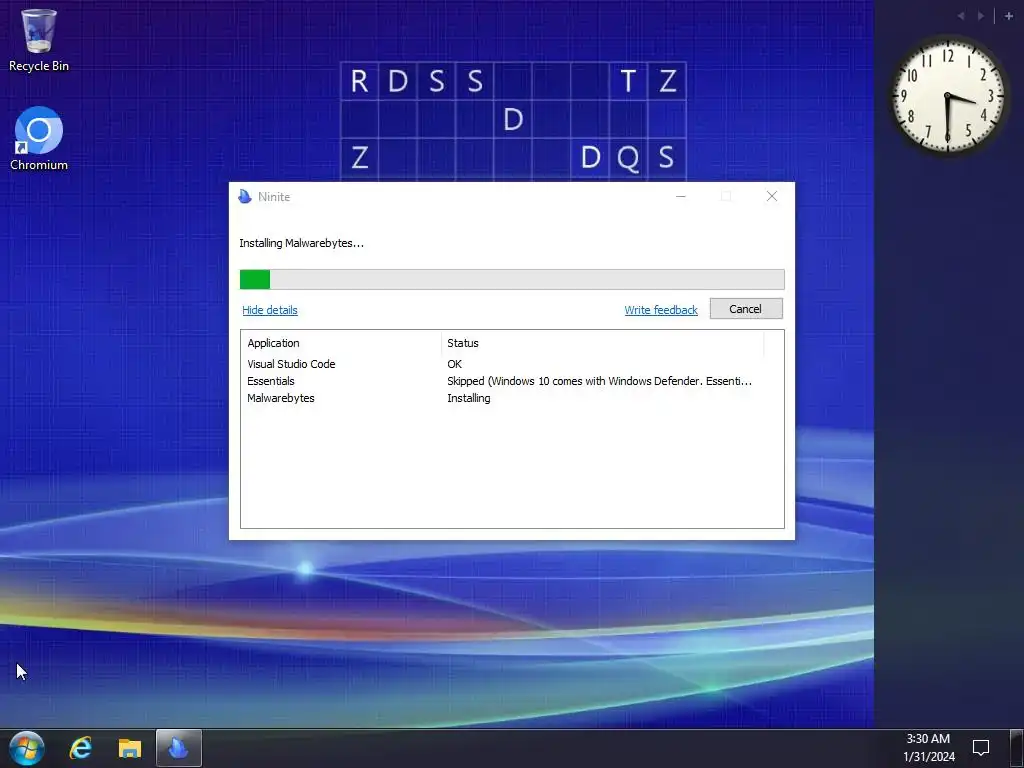1024x768 pixels.
Task: Click the Show desktop strip
Action: pyautogui.click(x=1016, y=748)
